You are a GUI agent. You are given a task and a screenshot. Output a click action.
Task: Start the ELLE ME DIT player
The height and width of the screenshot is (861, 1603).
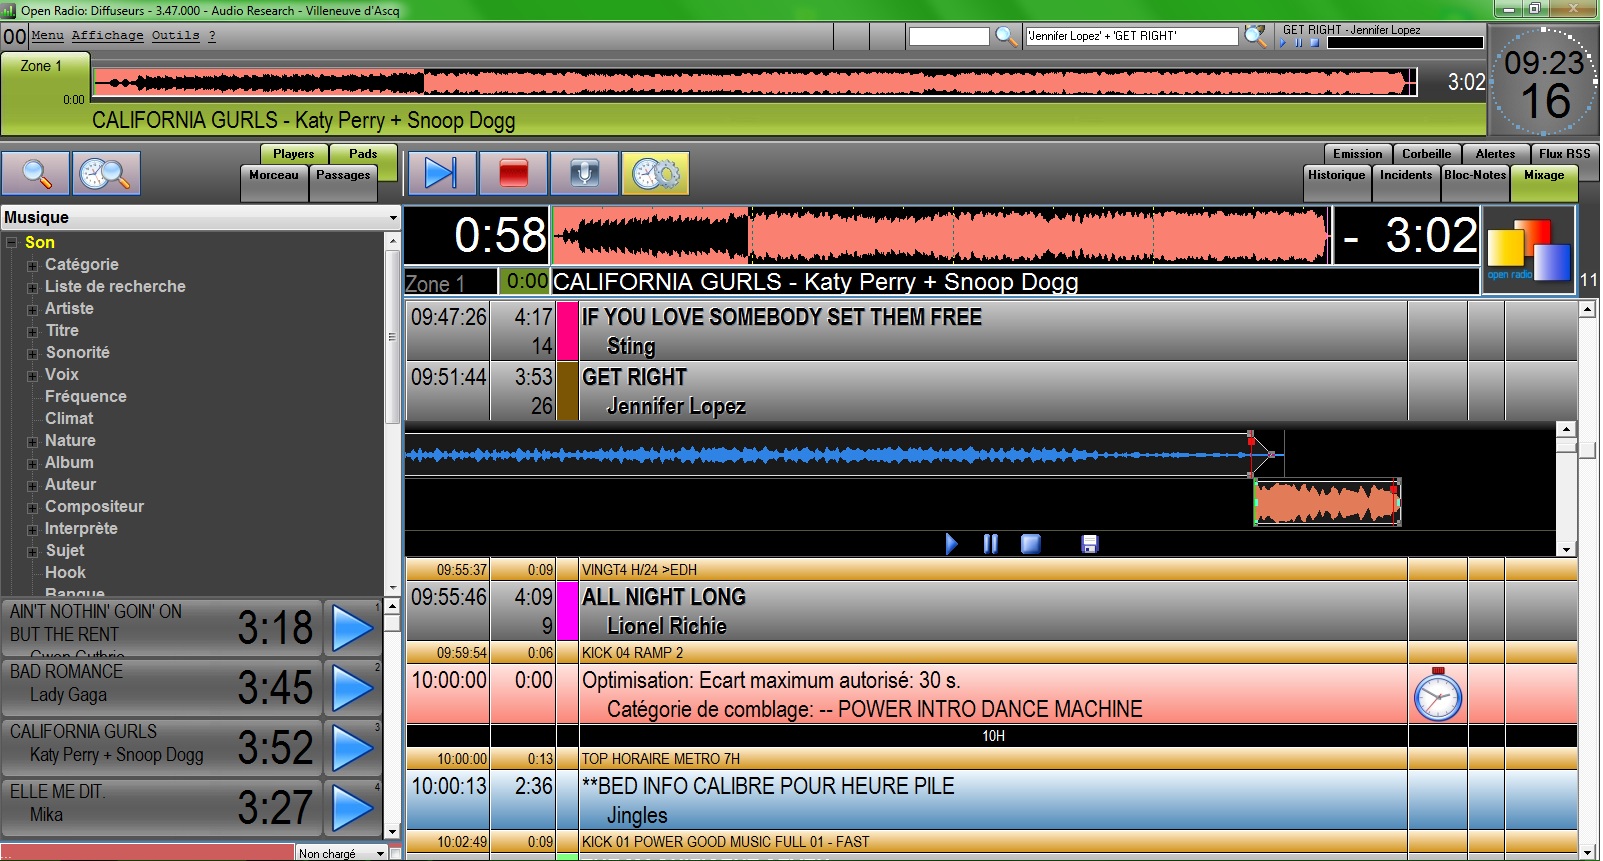pos(352,808)
